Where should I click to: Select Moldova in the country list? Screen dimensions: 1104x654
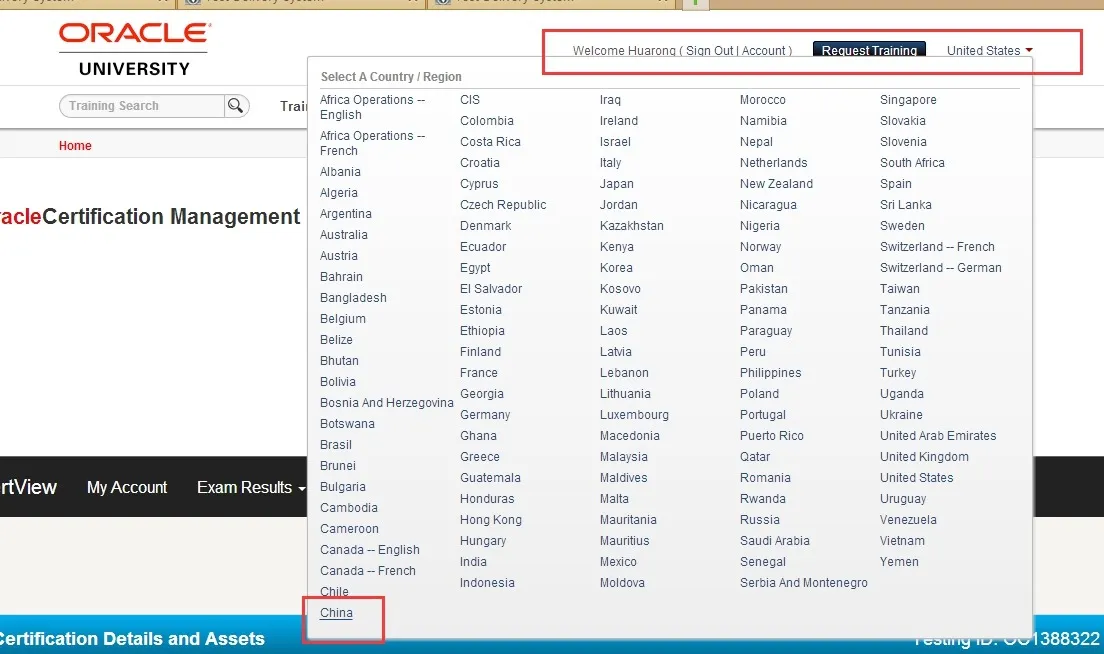[x=622, y=583]
